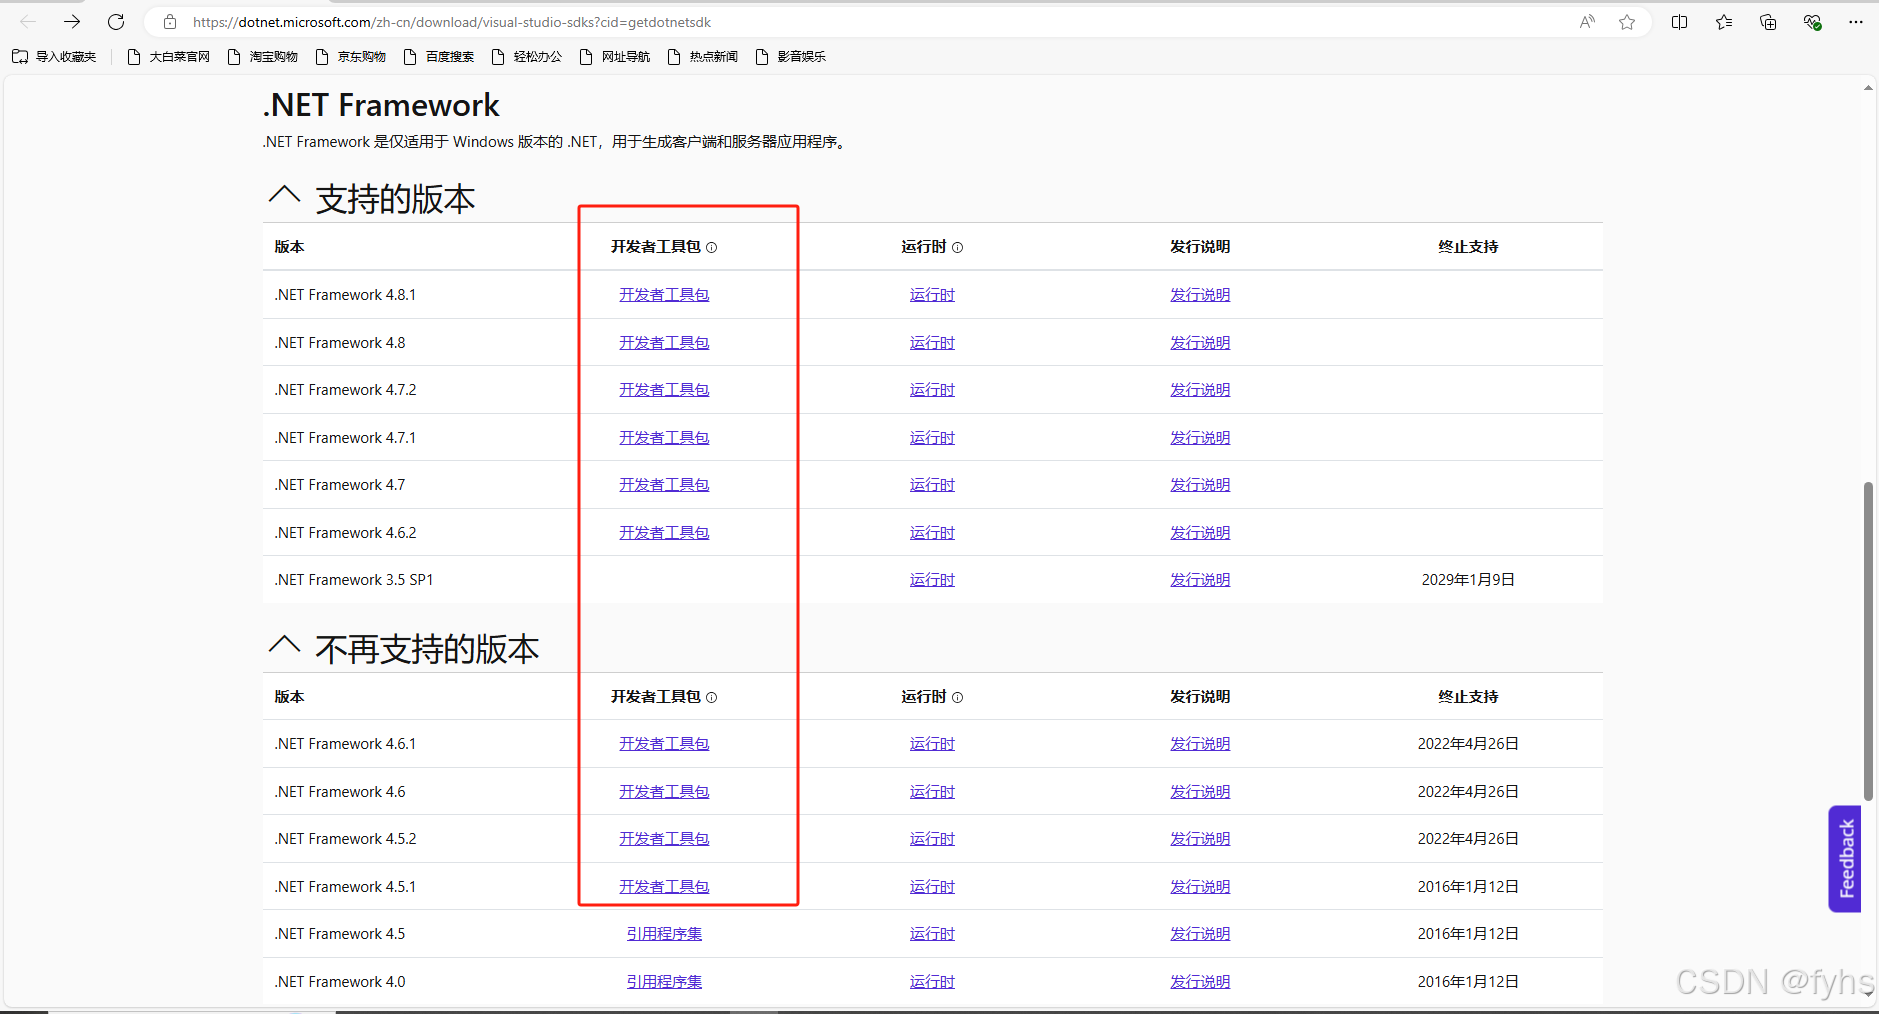1879x1014 pixels.
Task: Select 2016年1月12日 date in .NET Framework 4.5.1 row
Action: pos(1468,887)
